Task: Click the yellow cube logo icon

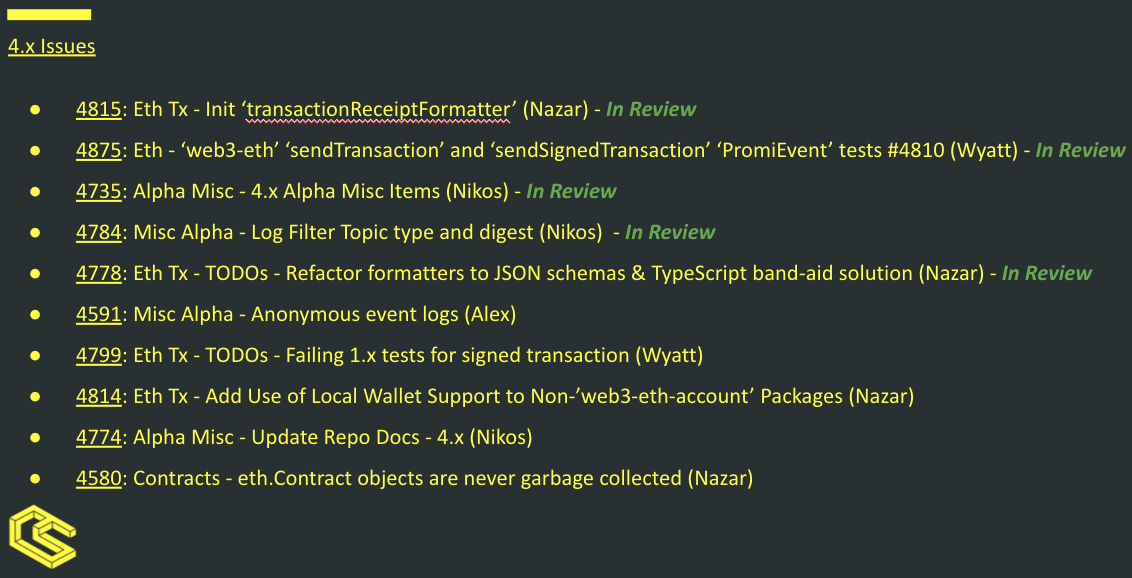Action: (42, 536)
